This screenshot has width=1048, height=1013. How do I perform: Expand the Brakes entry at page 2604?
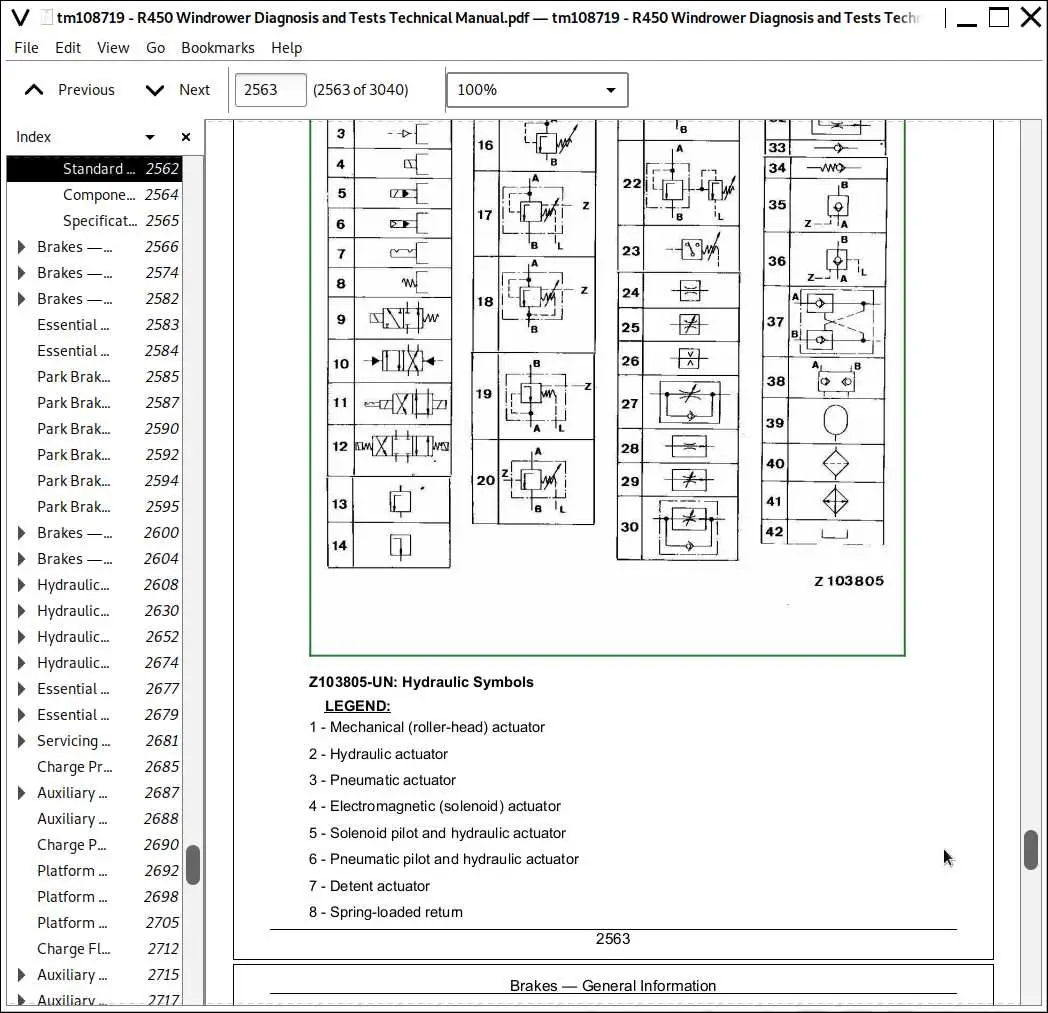[21, 559]
